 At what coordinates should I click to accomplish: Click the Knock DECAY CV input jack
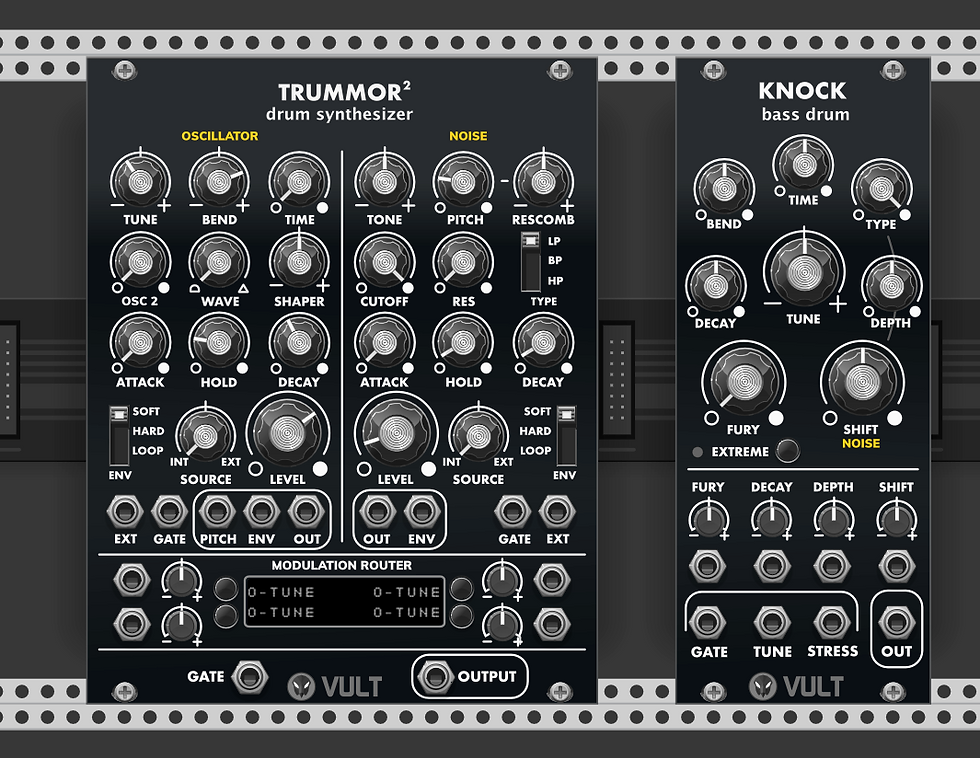tap(772, 566)
